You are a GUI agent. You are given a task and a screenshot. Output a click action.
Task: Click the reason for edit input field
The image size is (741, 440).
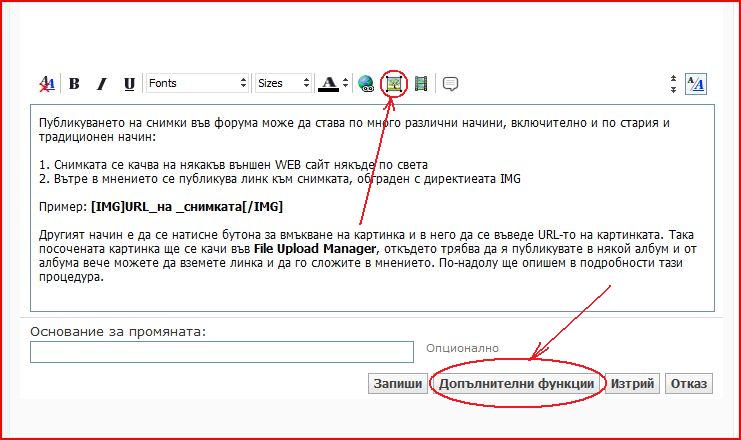pyautogui.click(x=221, y=352)
